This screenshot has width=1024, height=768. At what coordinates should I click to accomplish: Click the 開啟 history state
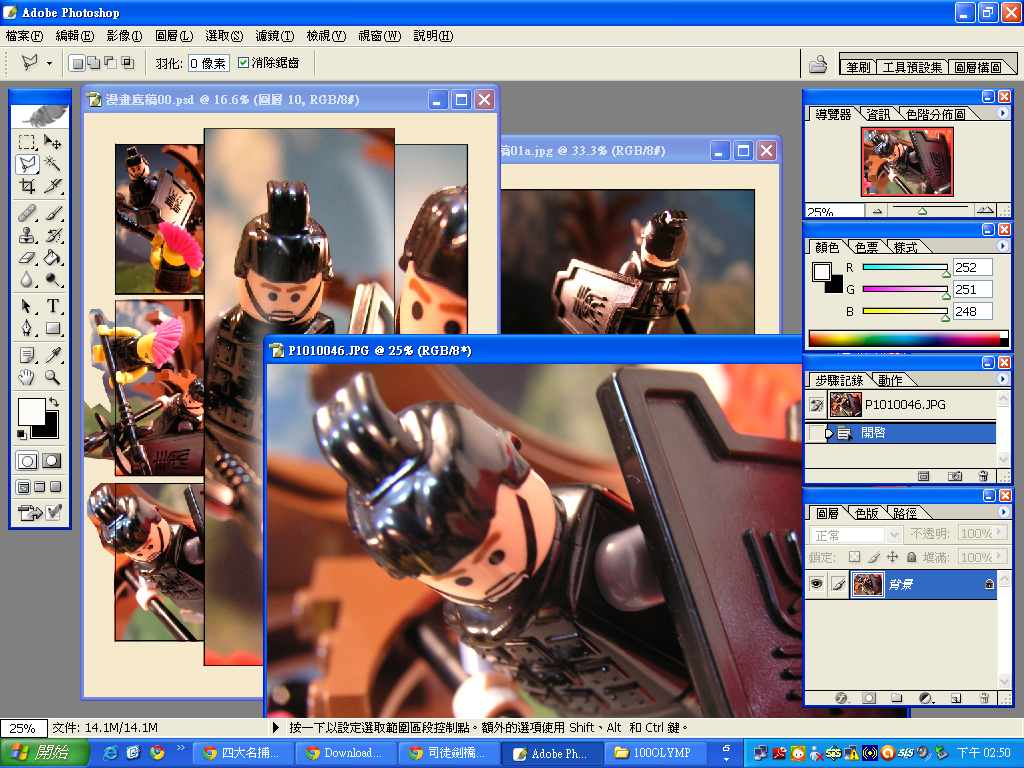(x=901, y=433)
